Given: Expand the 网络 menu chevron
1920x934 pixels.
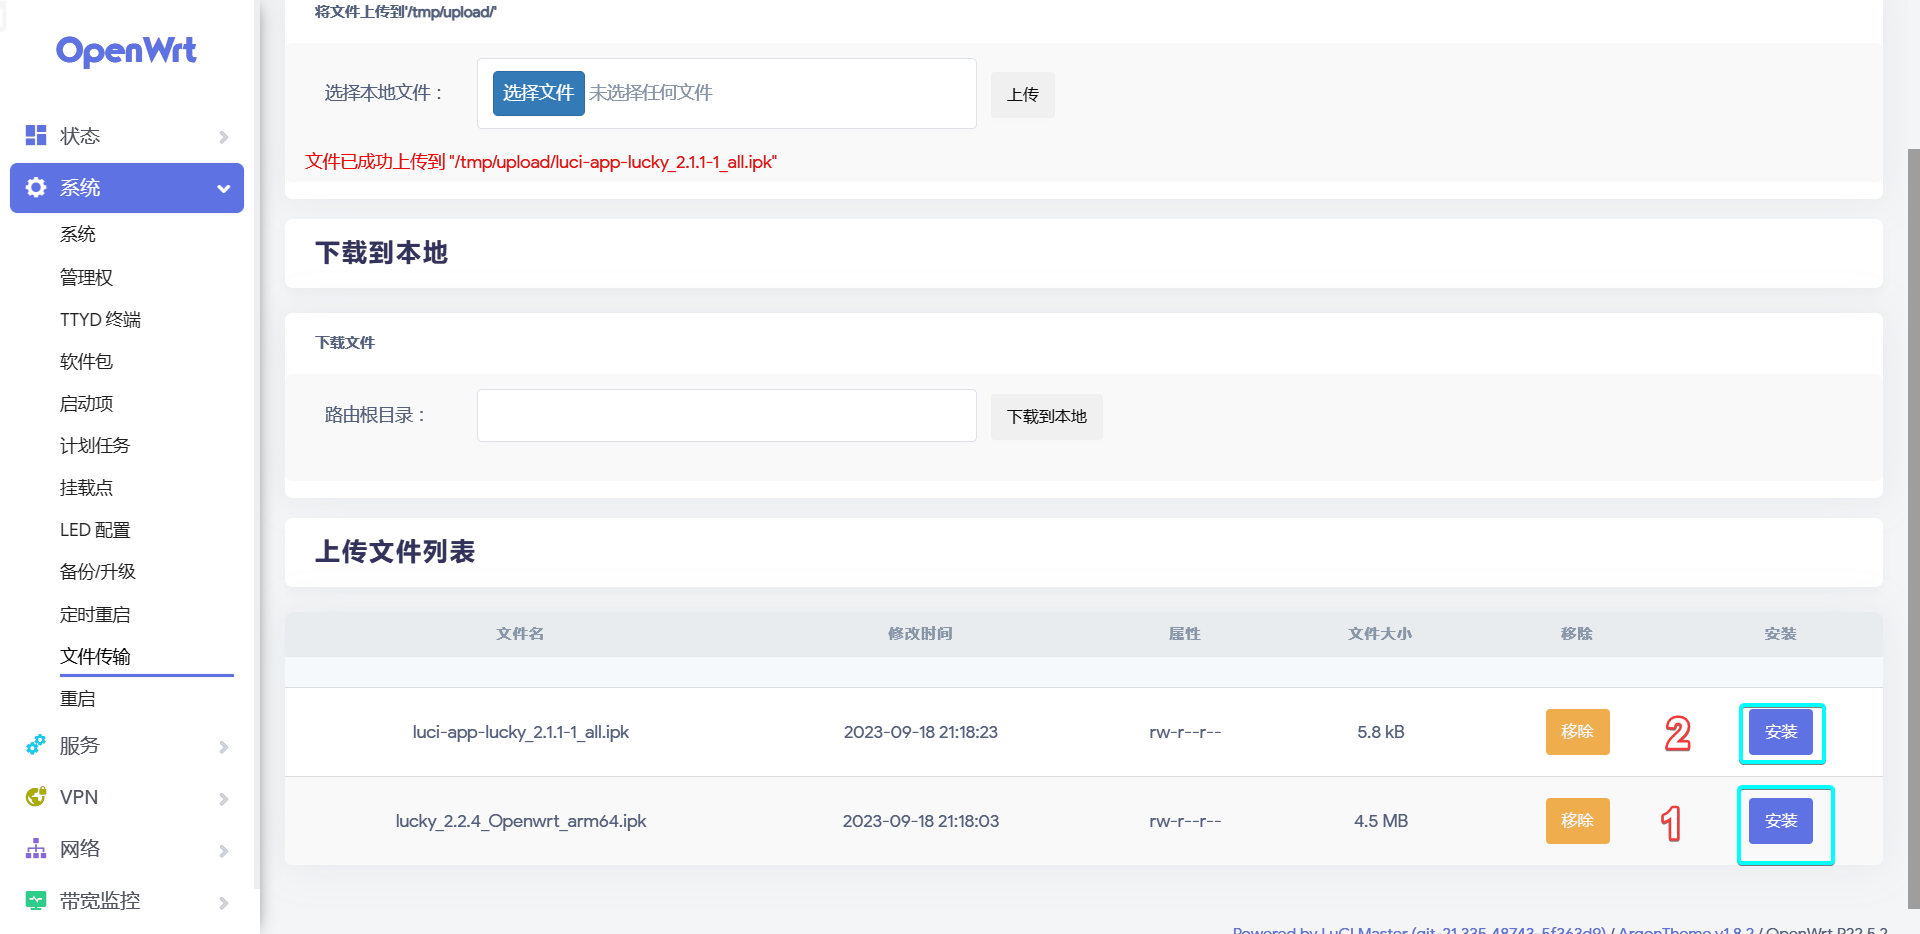Looking at the screenshot, I should point(224,850).
